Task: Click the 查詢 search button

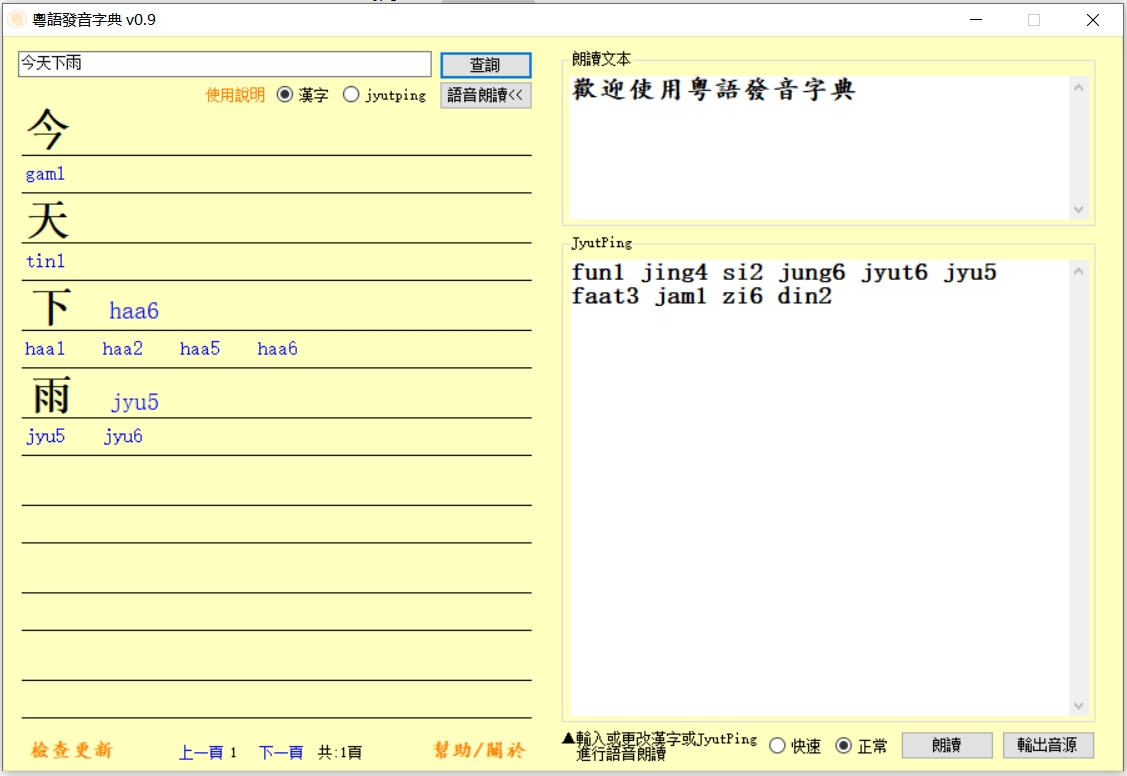Action: 485,65
